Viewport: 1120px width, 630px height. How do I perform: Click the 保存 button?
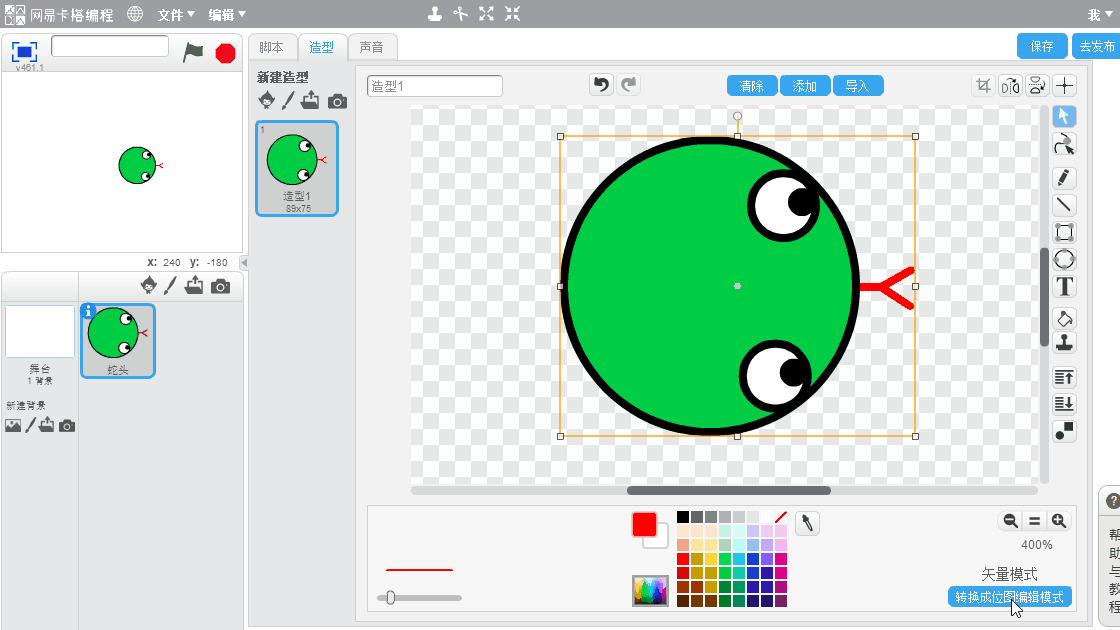pos(1041,46)
